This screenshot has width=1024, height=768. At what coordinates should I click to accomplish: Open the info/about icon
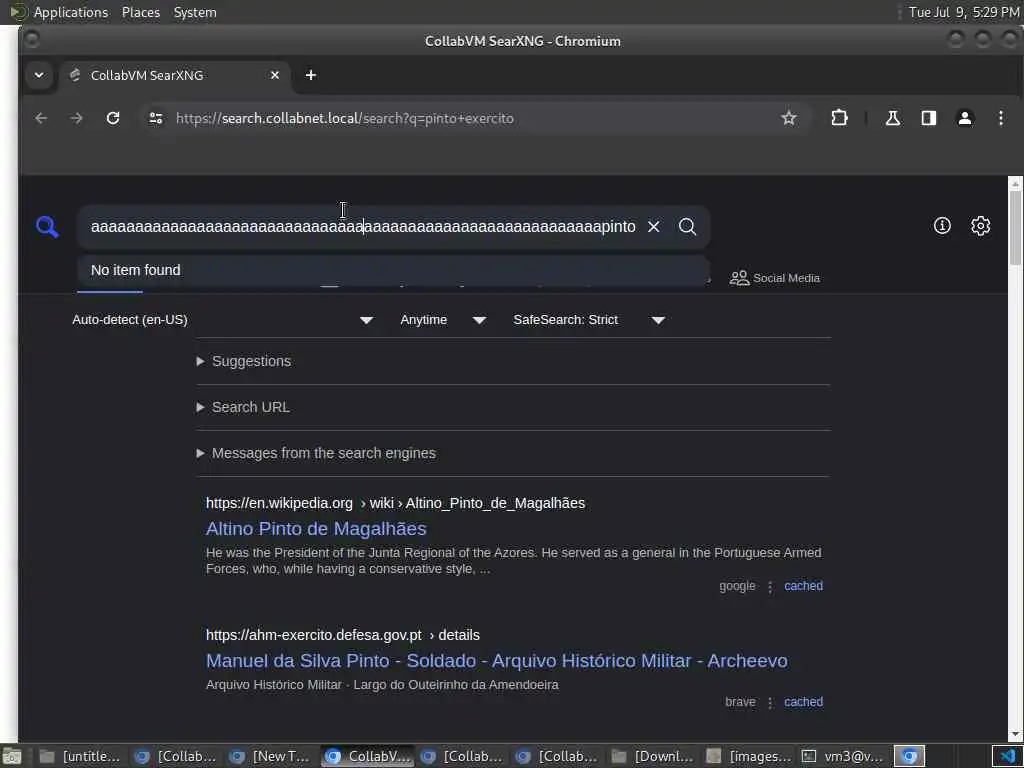click(942, 226)
